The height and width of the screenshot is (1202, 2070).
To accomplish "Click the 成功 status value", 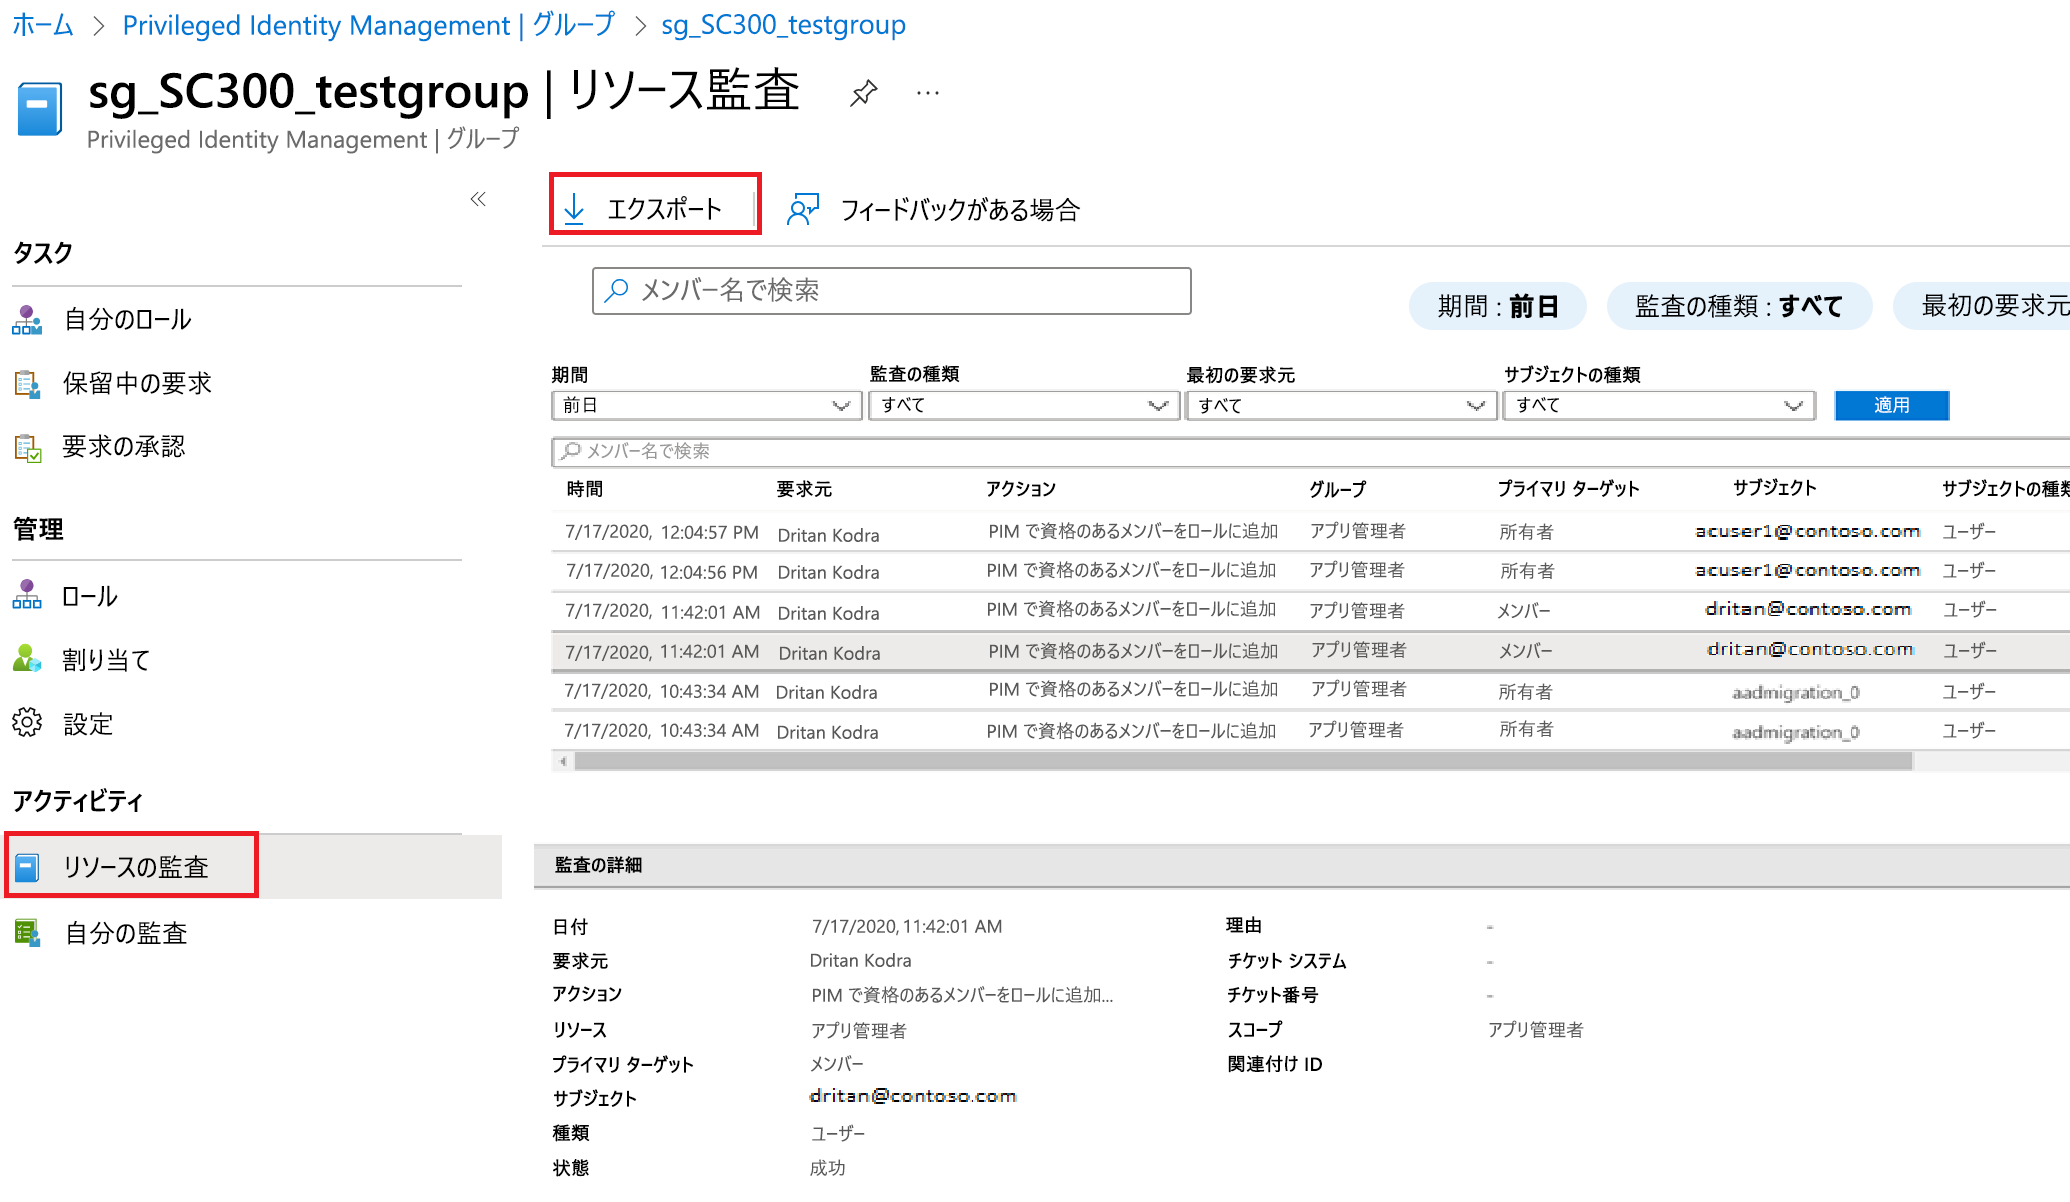I will 828,1168.
